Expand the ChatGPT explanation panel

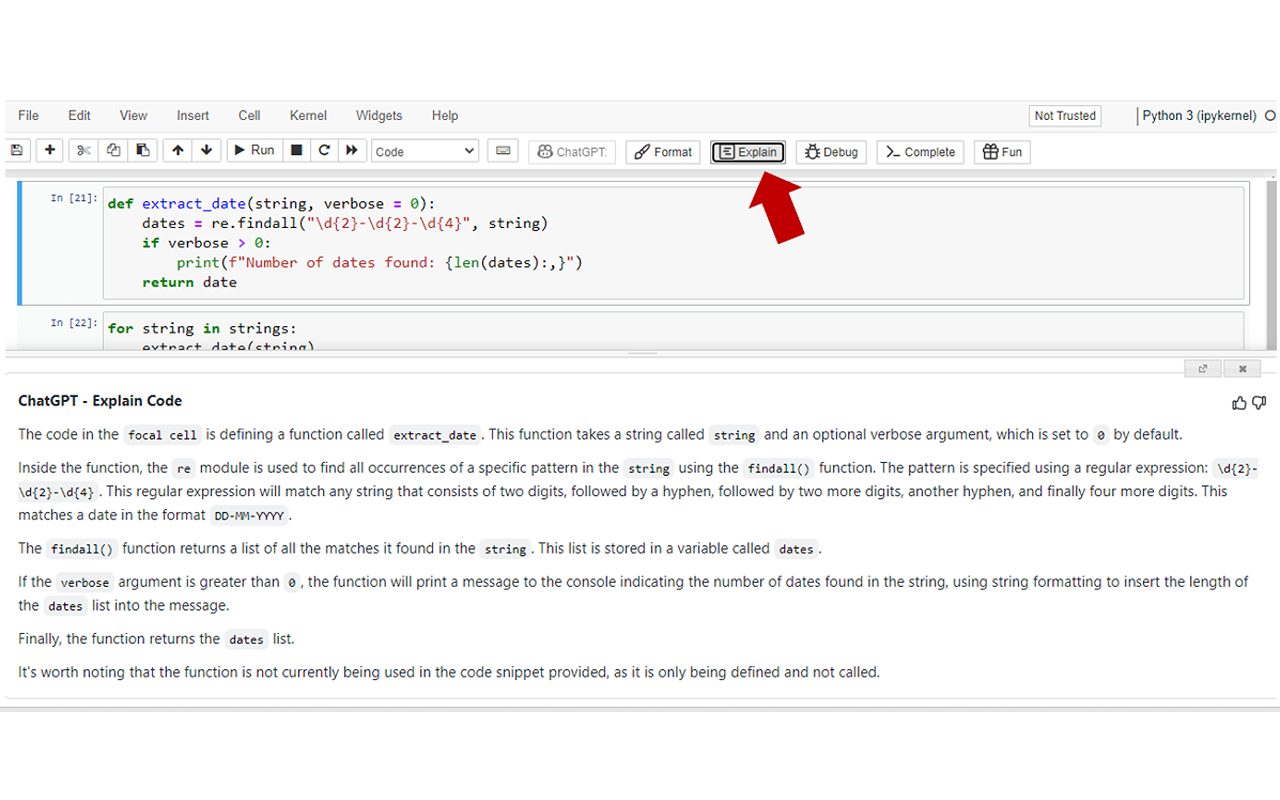pos(1202,368)
